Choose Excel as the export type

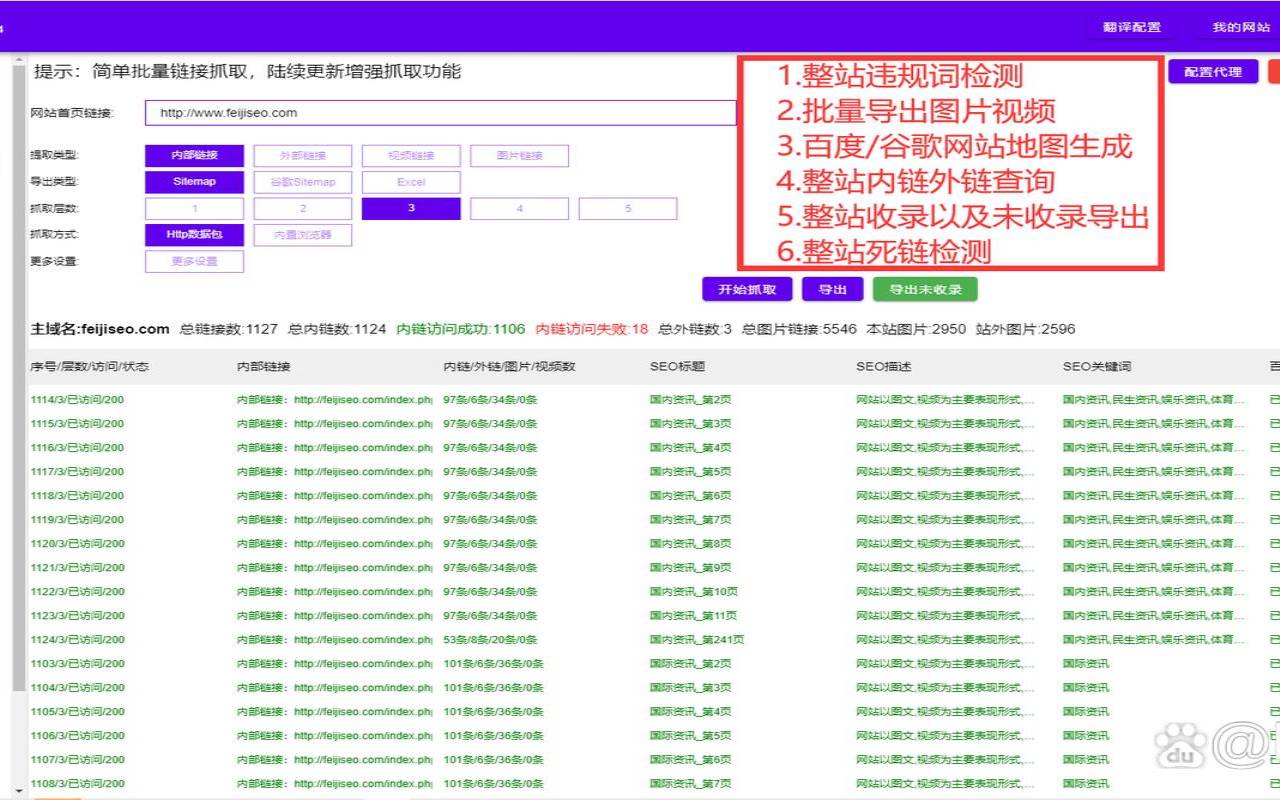pos(411,181)
